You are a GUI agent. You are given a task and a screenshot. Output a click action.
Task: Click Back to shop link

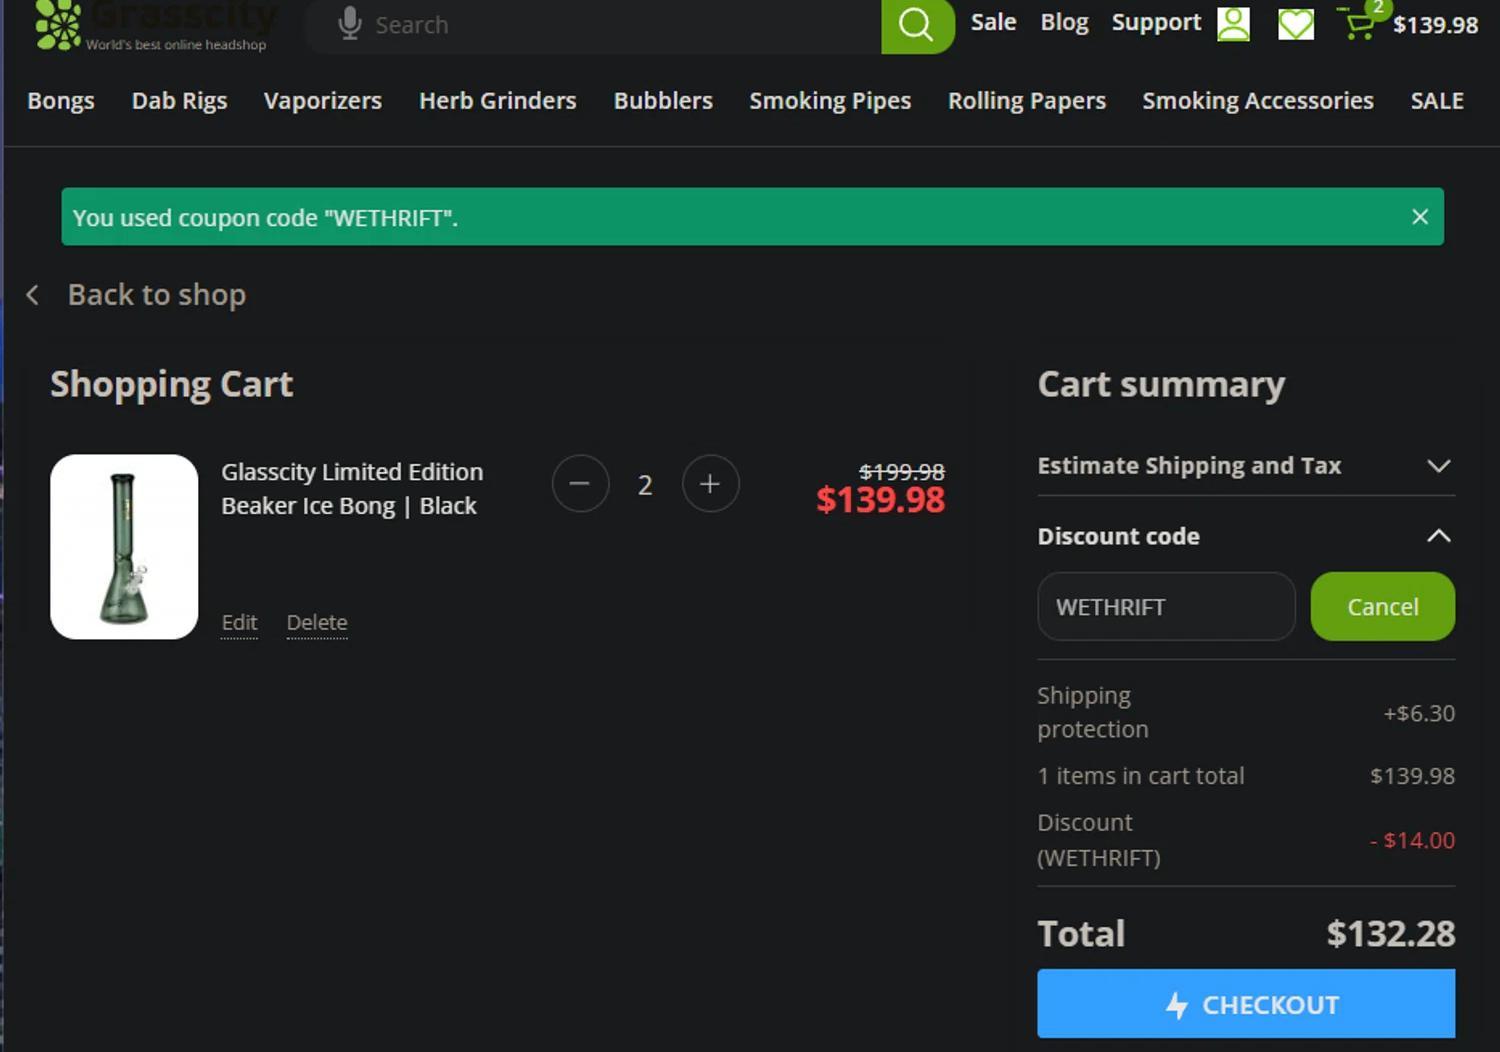(x=157, y=295)
